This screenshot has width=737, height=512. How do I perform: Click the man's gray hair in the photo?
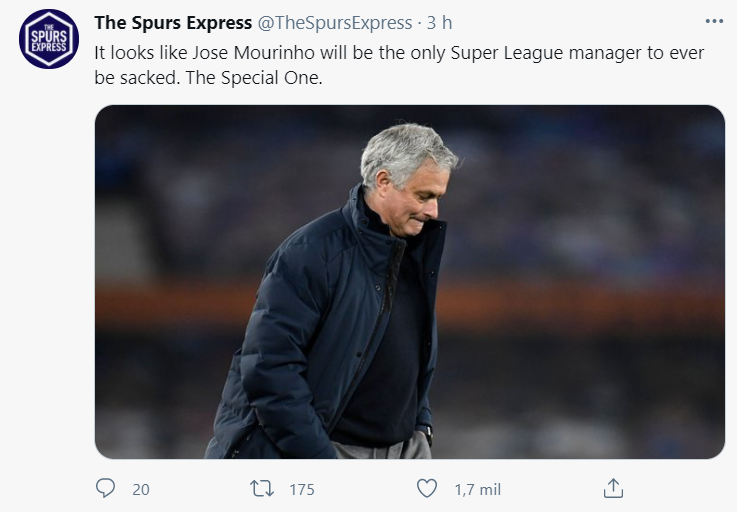tap(405, 148)
